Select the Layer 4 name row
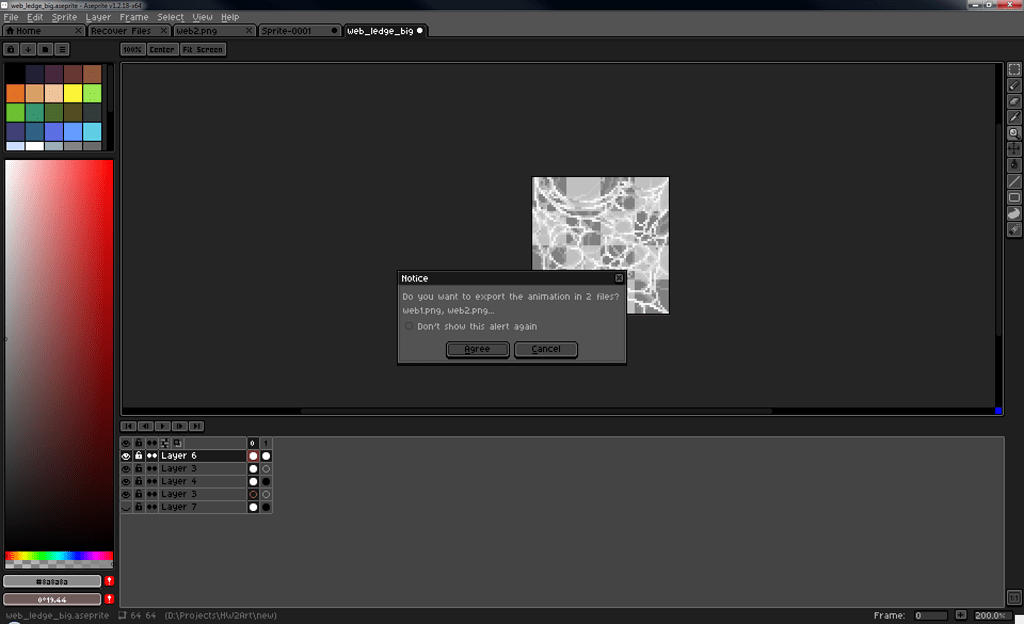 (x=202, y=482)
